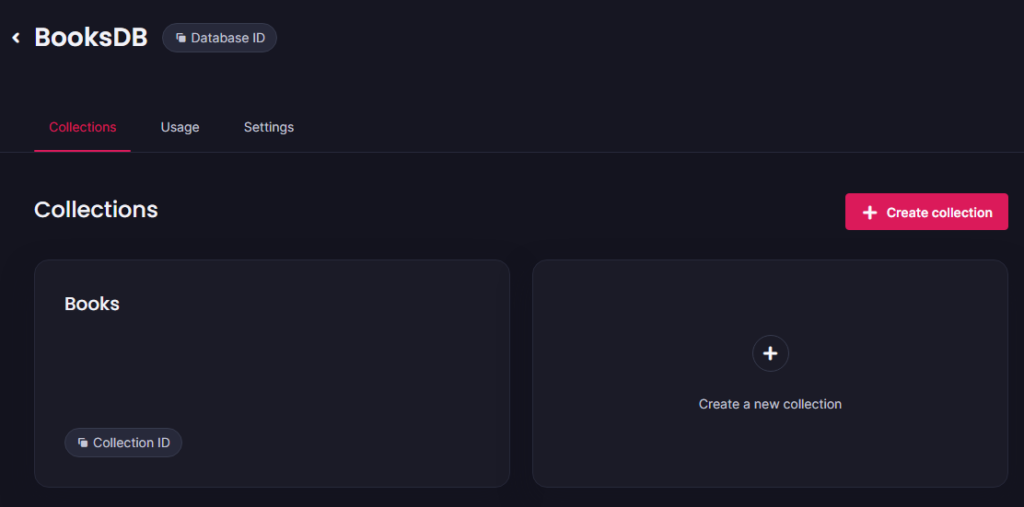Viewport: 1024px width, 507px height.
Task: Click the Collections section heading
Action: pos(96,210)
